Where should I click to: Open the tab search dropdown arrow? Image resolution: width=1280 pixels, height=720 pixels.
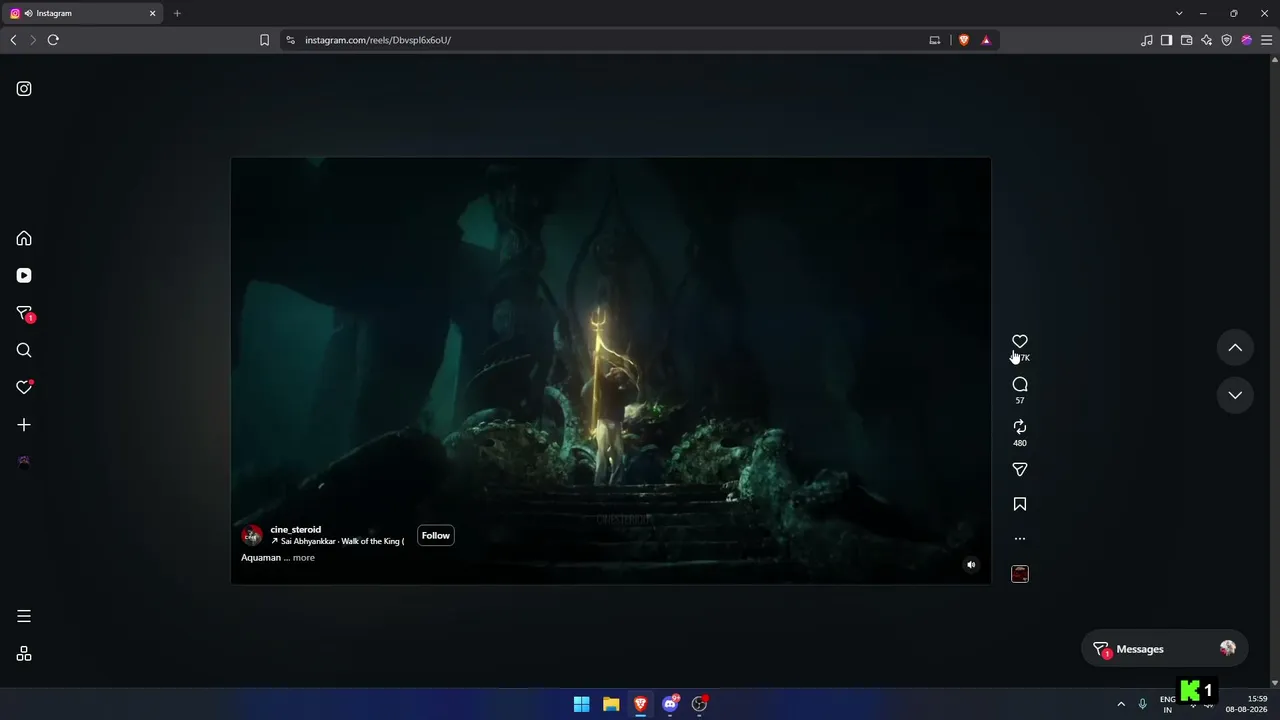(x=1179, y=13)
